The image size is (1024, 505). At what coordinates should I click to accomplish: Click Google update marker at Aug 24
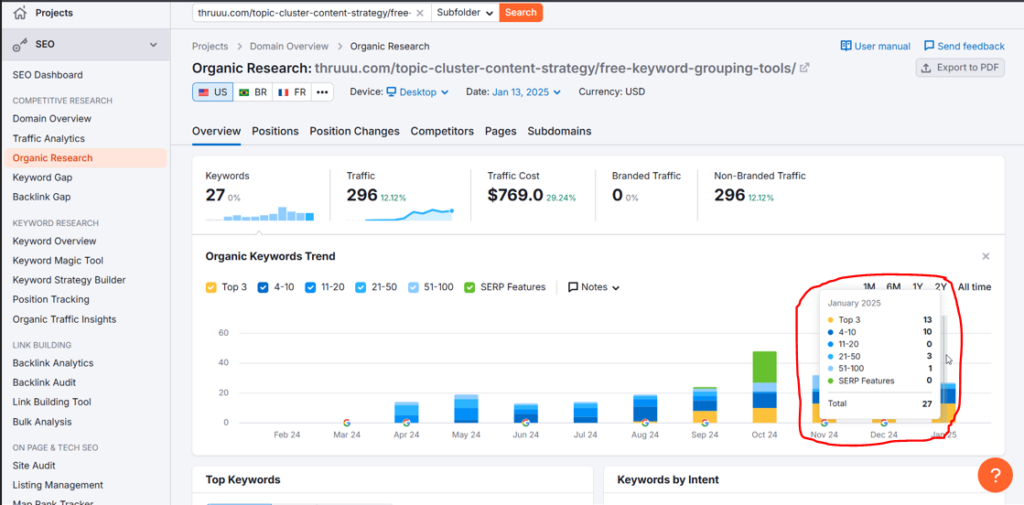645,423
